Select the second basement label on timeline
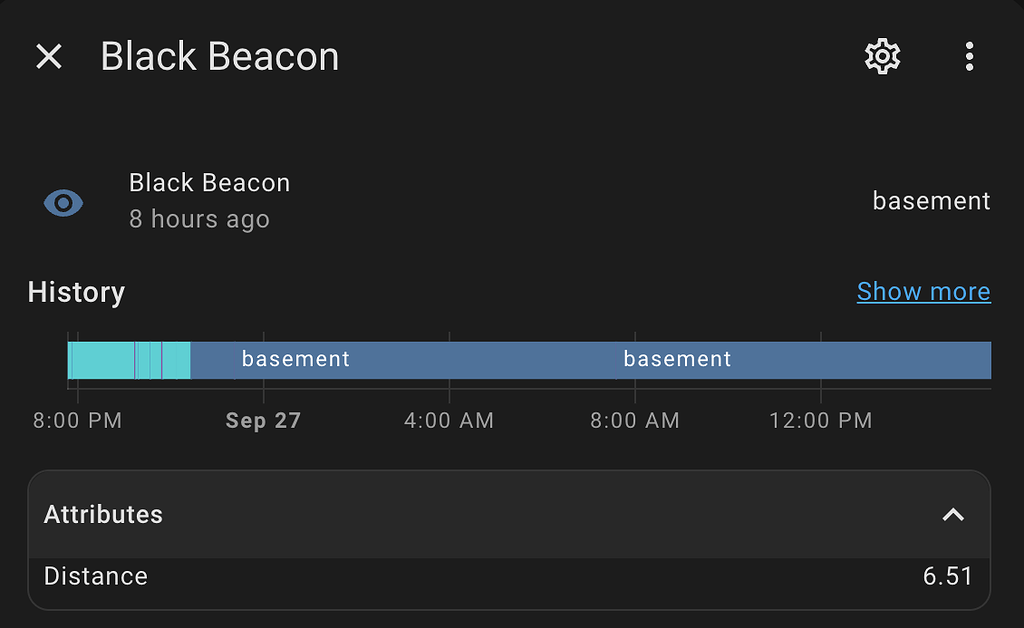 pos(677,359)
